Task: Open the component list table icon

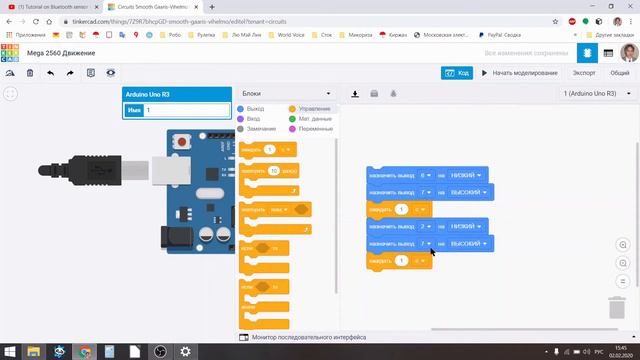Action: (608, 53)
